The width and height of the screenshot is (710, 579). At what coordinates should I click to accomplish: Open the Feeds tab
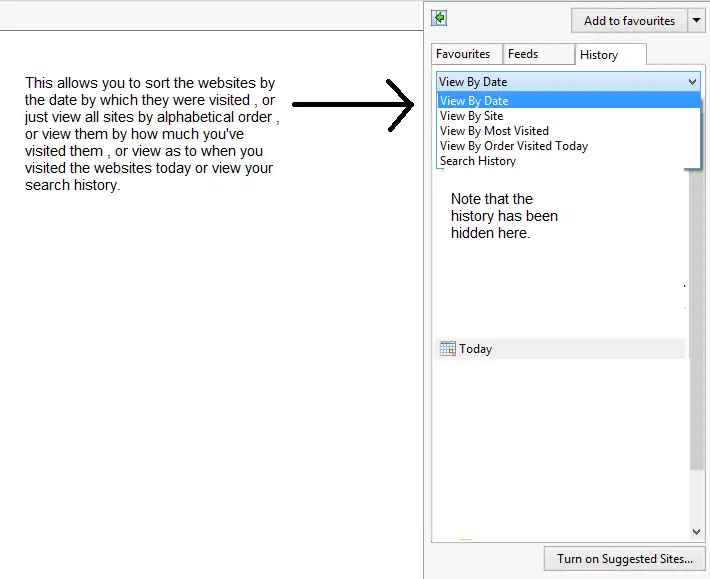click(x=523, y=54)
